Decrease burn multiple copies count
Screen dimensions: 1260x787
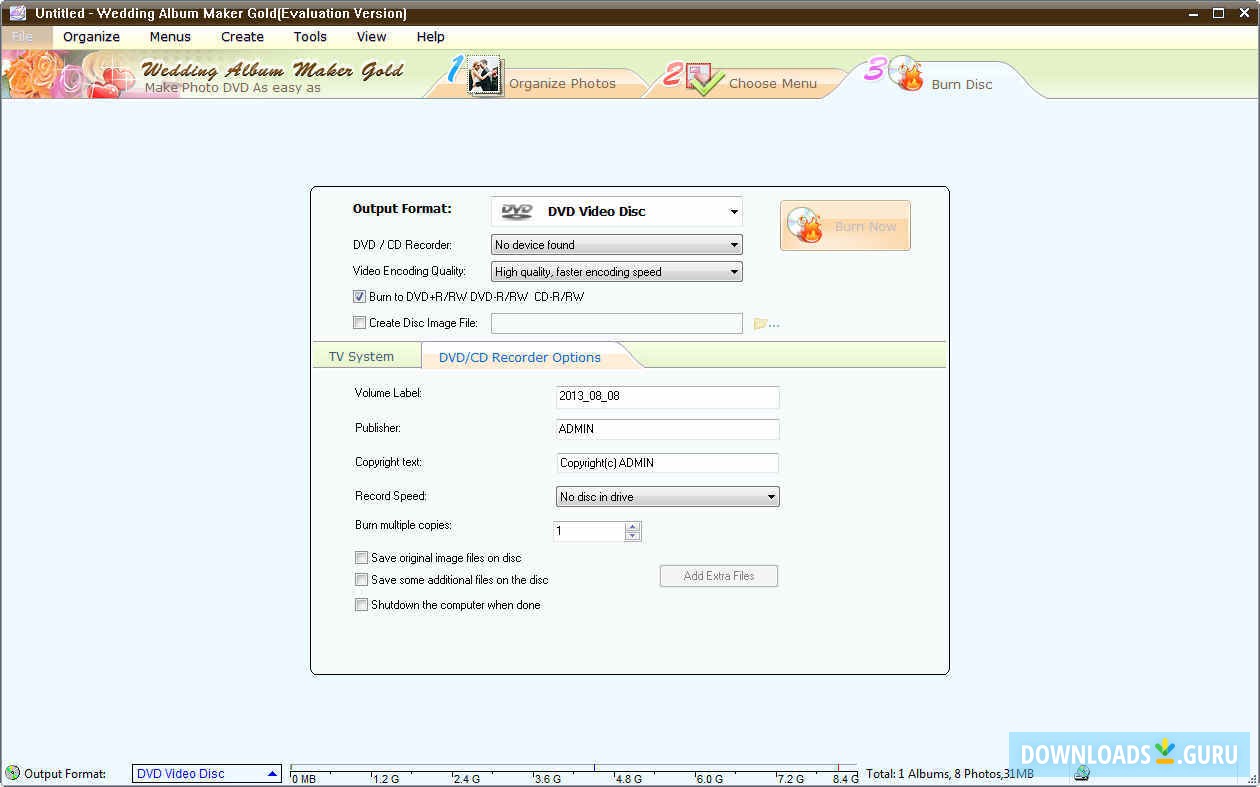(632, 536)
